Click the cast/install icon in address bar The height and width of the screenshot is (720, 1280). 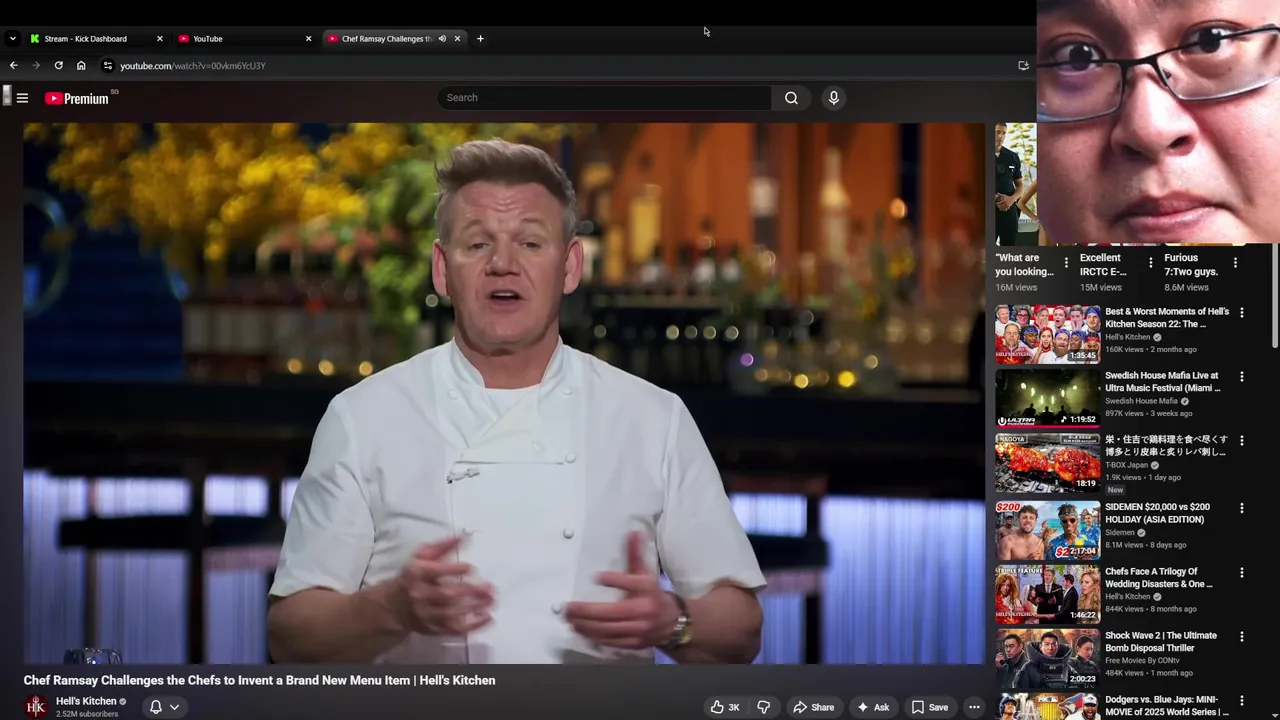tap(1023, 66)
